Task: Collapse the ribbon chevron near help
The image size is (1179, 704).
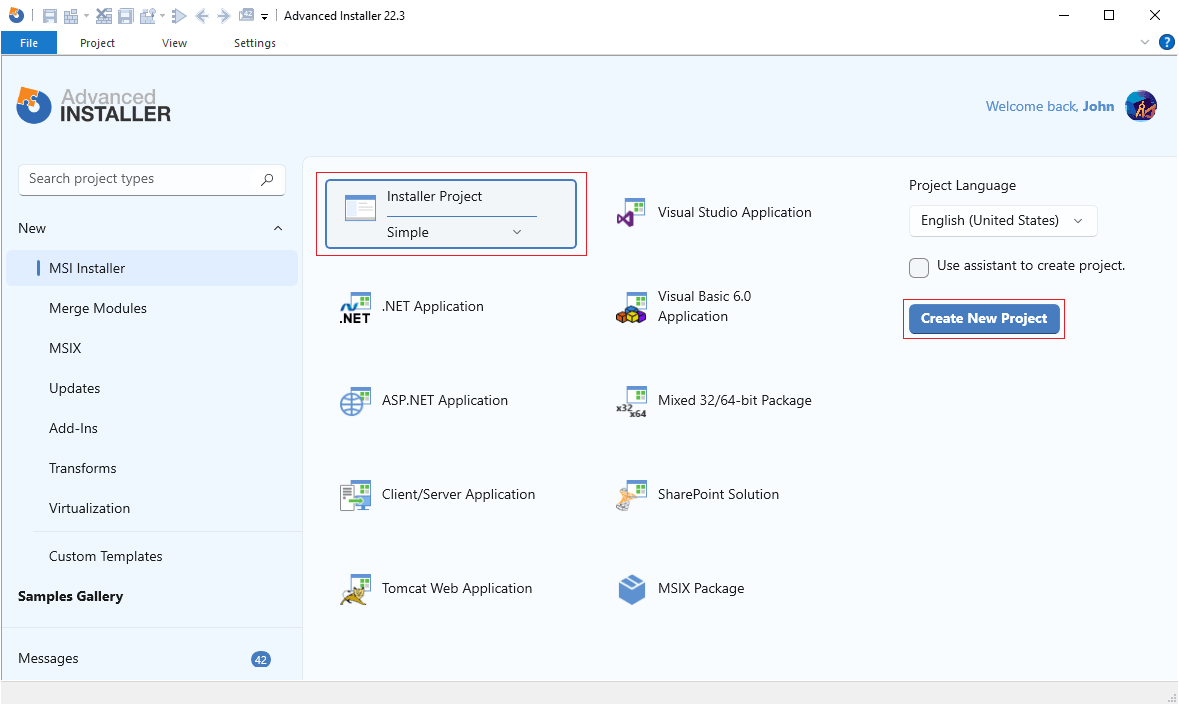Action: [1144, 42]
